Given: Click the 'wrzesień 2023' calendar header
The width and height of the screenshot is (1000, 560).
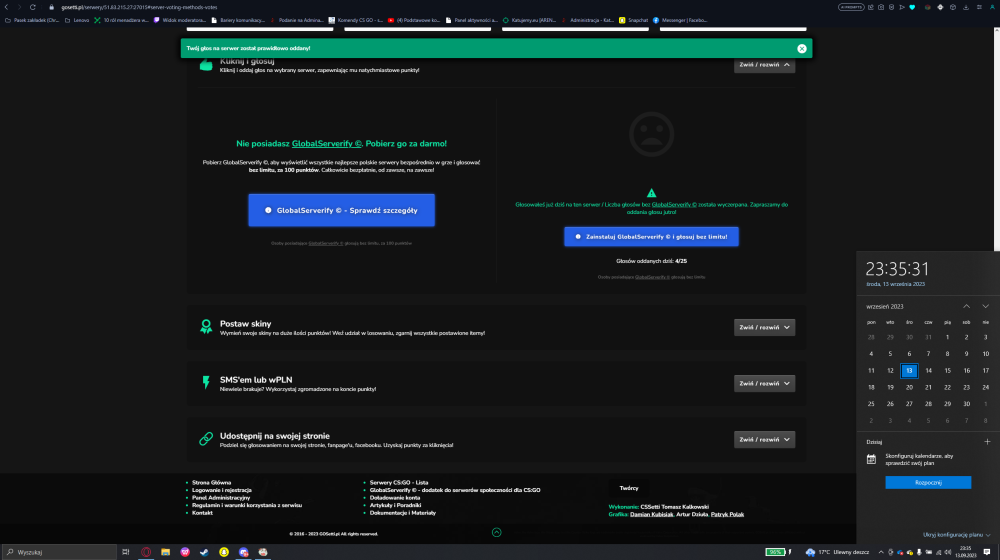Looking at the screenshot, I should [885, 307].
